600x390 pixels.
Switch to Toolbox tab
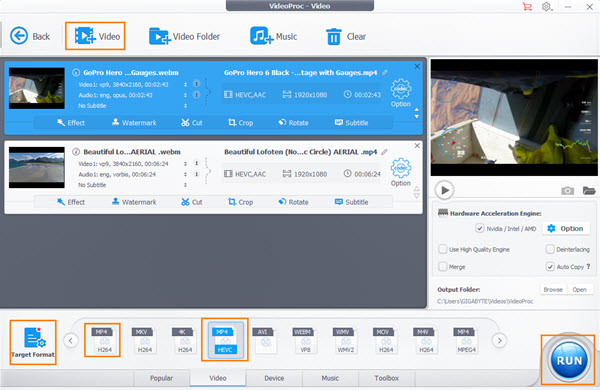pyautogui.click(x=386, y=378)
